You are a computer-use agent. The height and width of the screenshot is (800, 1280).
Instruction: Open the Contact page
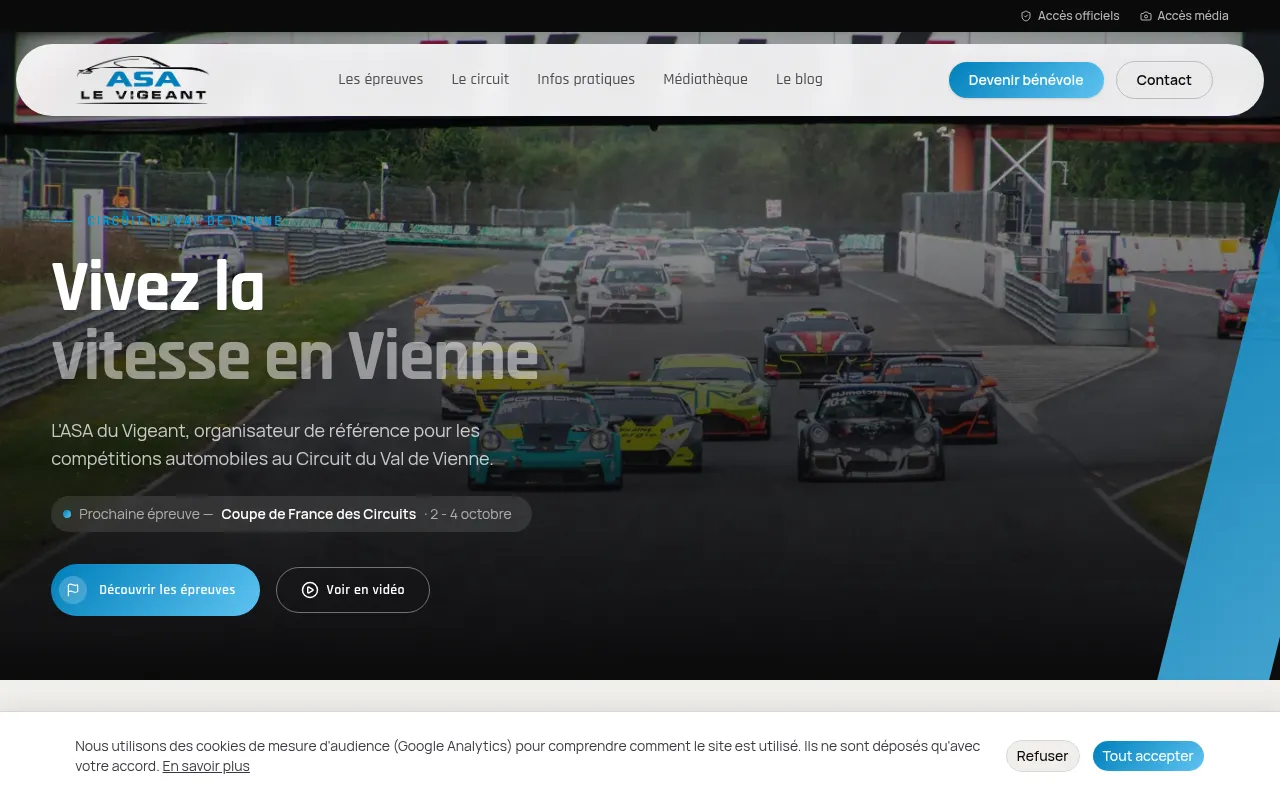coord(1164,80)
